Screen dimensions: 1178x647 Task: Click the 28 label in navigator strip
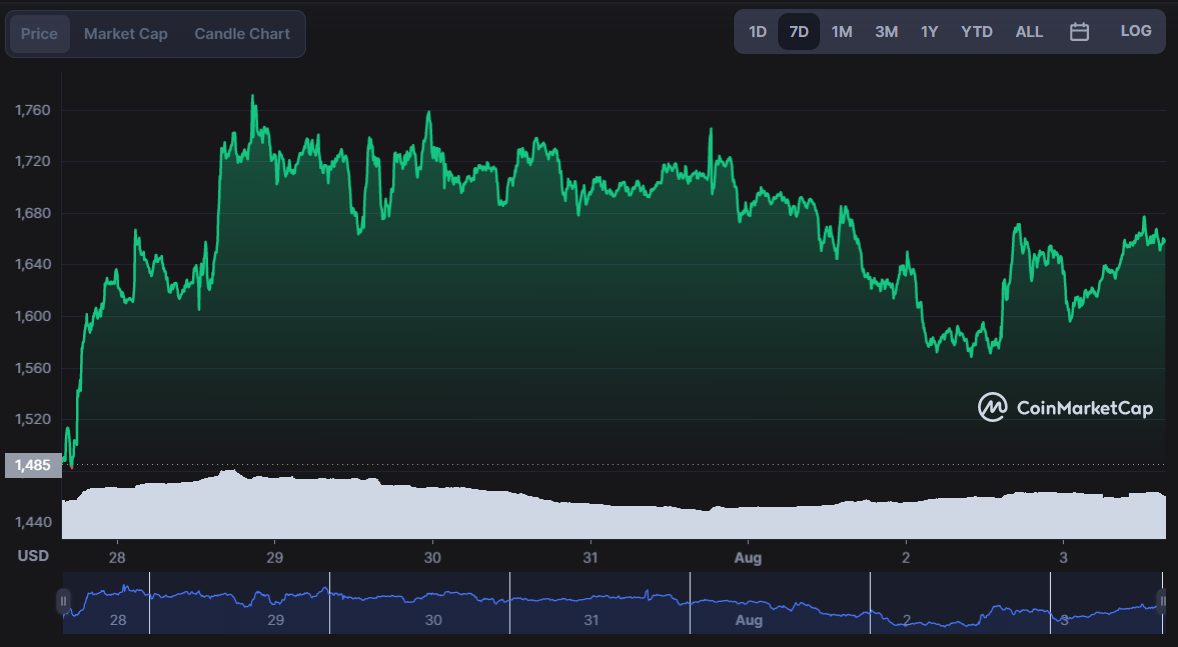[118, 620]
